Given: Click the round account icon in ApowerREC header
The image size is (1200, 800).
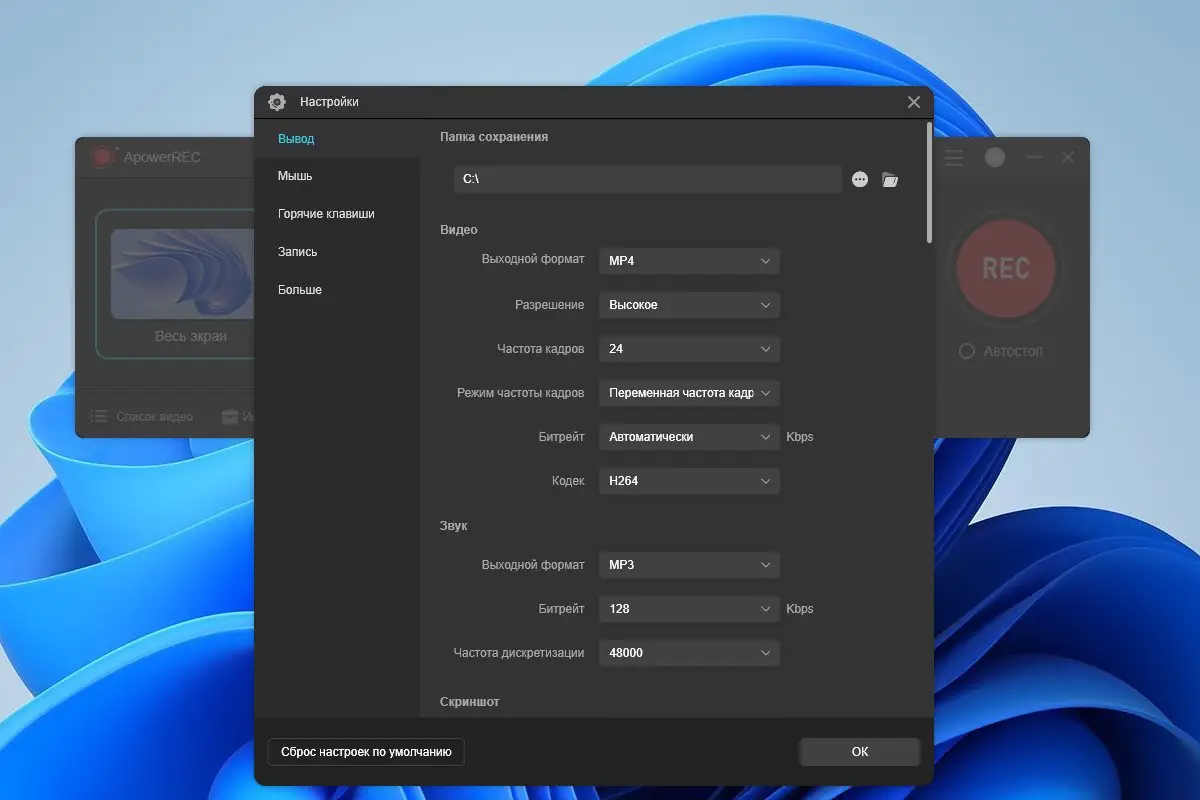Looking at the screenshot, I should tap(994, 158).
